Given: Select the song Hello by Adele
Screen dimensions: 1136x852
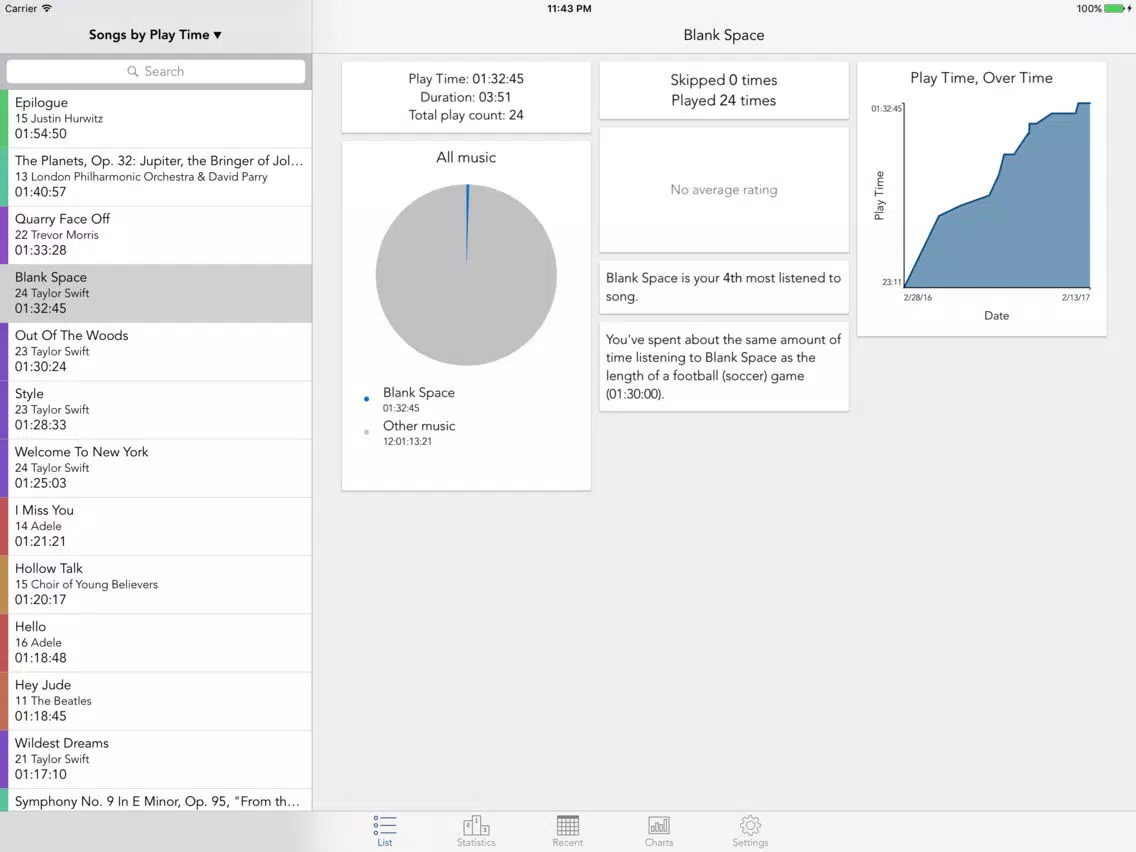Looking at the screenshot, I should [156, 643].
